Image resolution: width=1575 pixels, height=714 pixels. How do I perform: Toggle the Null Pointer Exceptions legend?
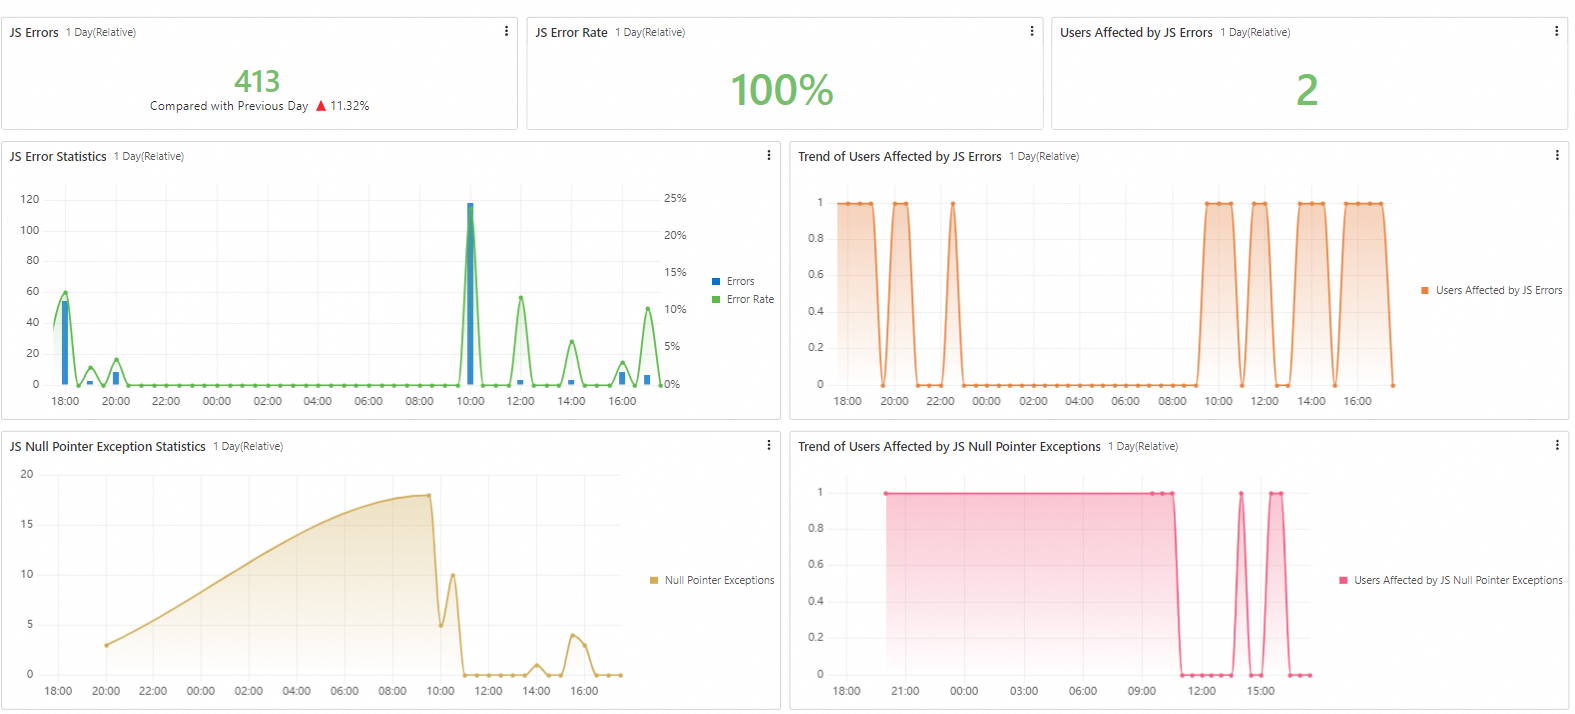[712, 581]
